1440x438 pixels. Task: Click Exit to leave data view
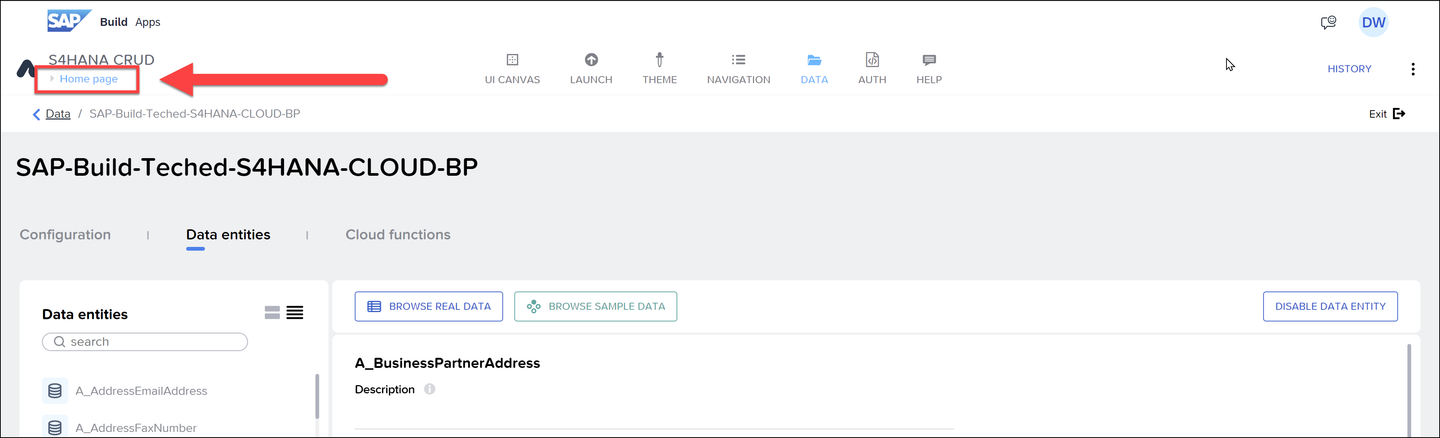[1387, 114]
